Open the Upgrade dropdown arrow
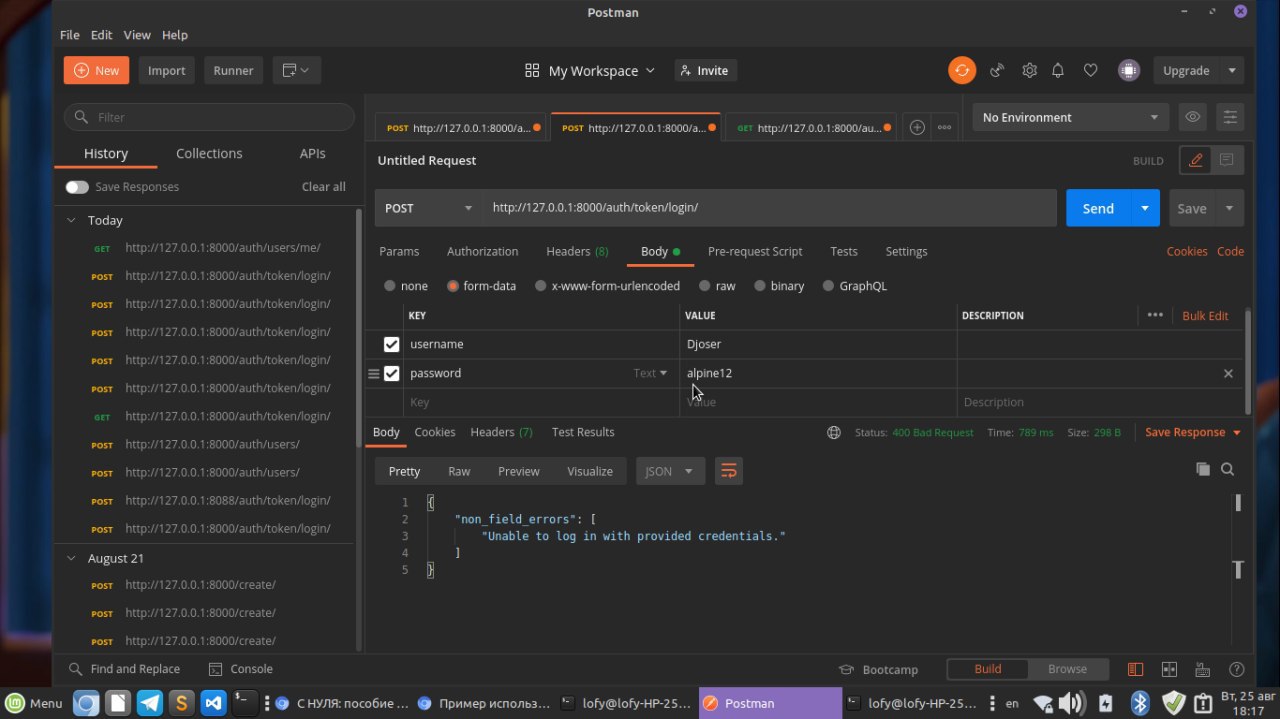The image size is (1280, 719). tap(1232, 70)
